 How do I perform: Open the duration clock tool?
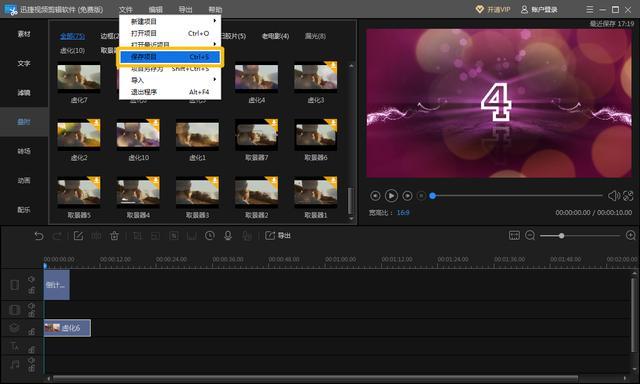(x=210, y=235)
